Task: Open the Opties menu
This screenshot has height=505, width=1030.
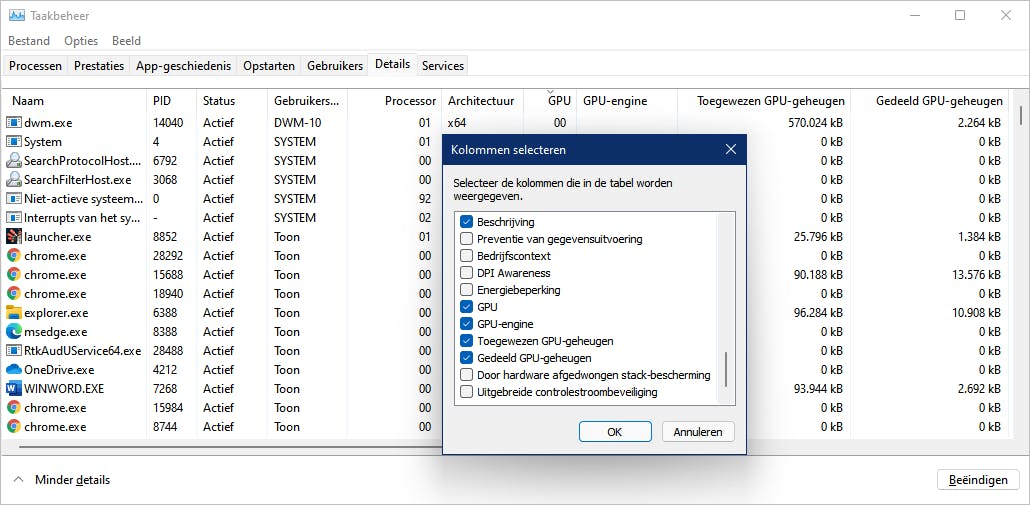Action: pyautogui.click(x=81, y=41)
